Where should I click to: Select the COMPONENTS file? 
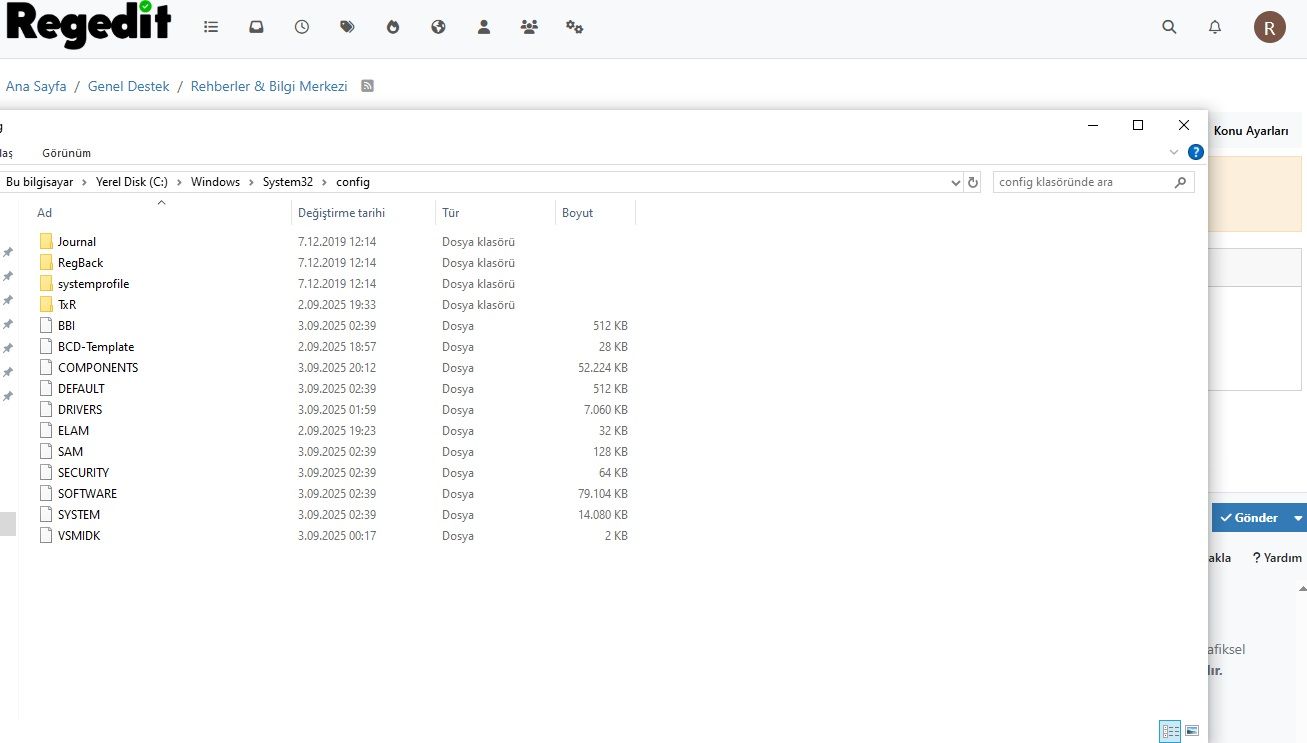tap(98, 367)
